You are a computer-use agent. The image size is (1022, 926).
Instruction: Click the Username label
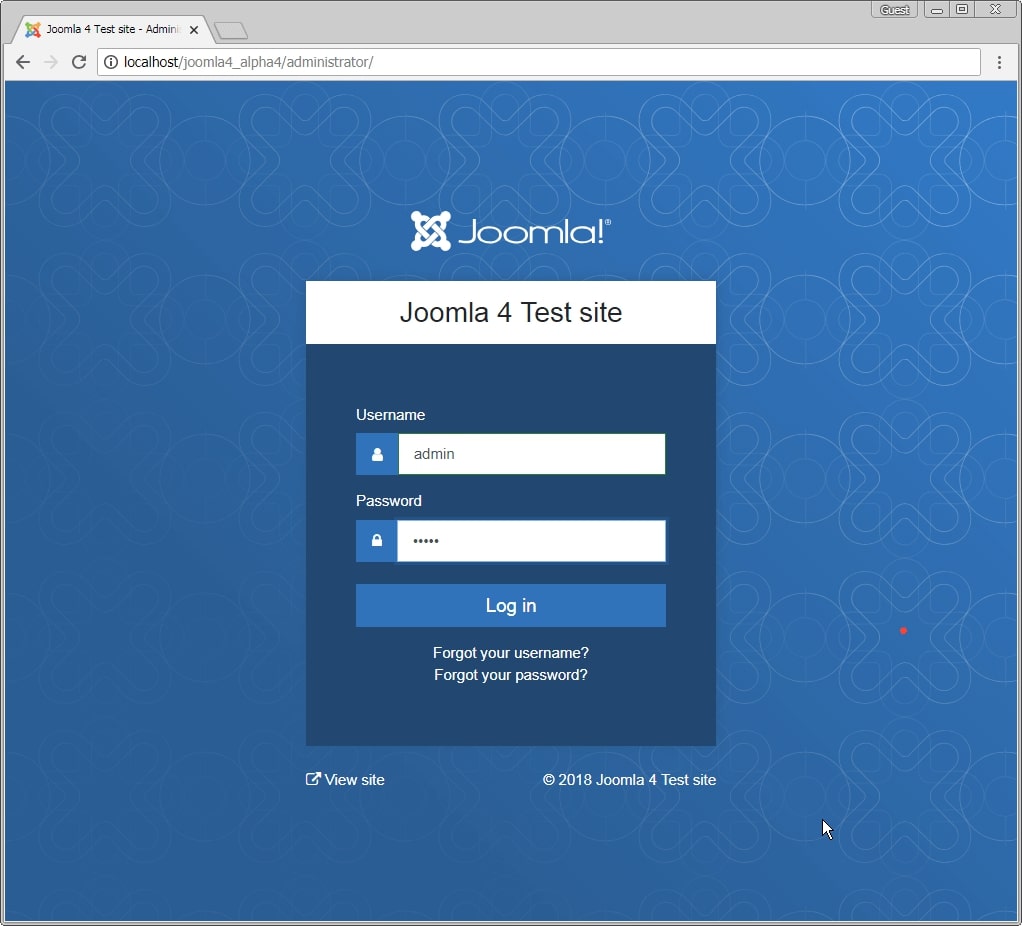[390, 415]
